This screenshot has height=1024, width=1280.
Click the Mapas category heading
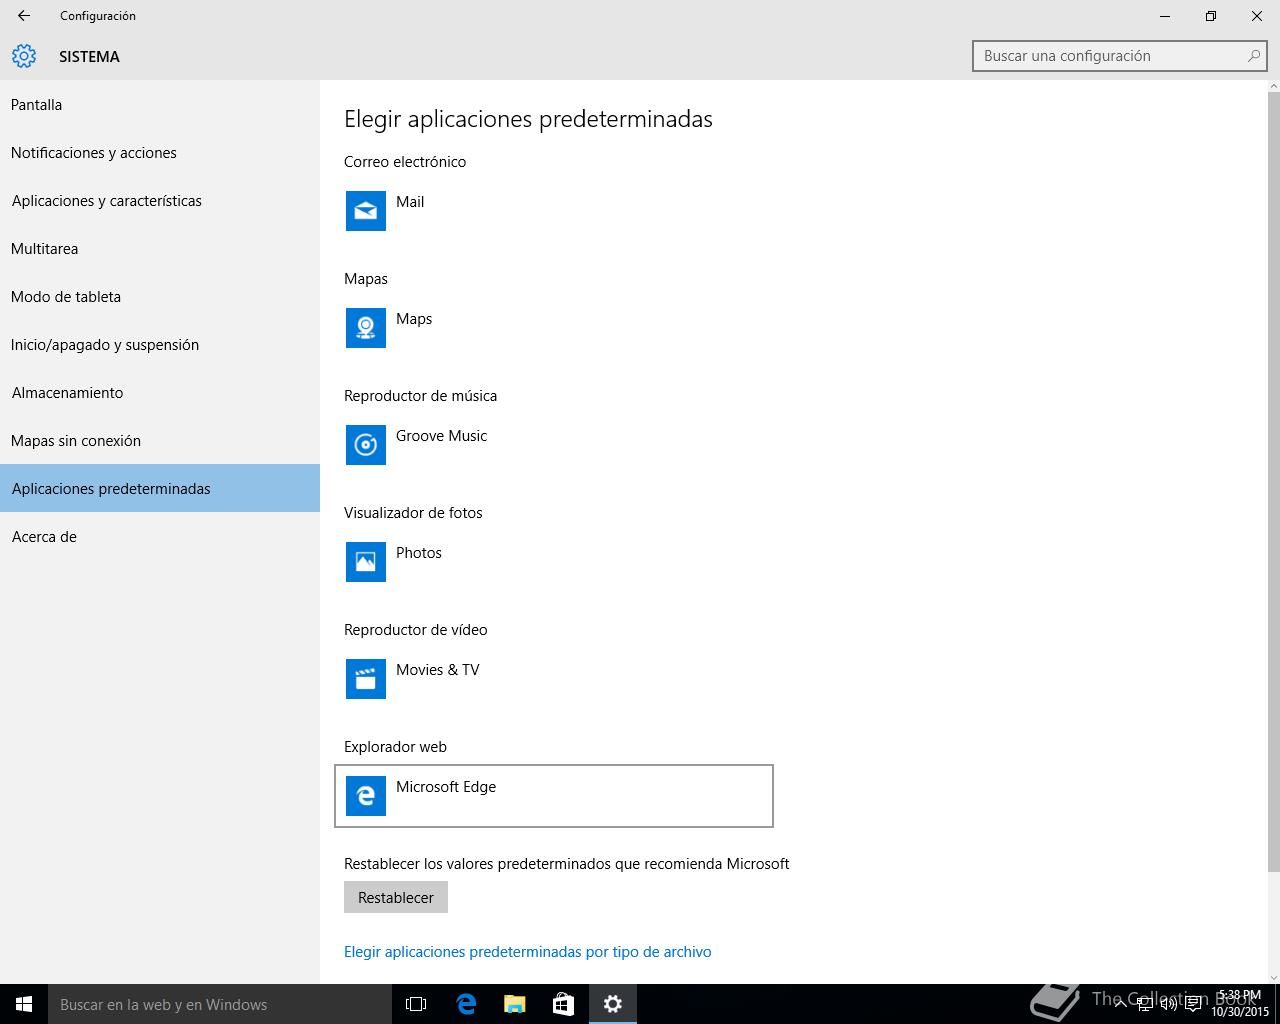click(x=366, y=278)
